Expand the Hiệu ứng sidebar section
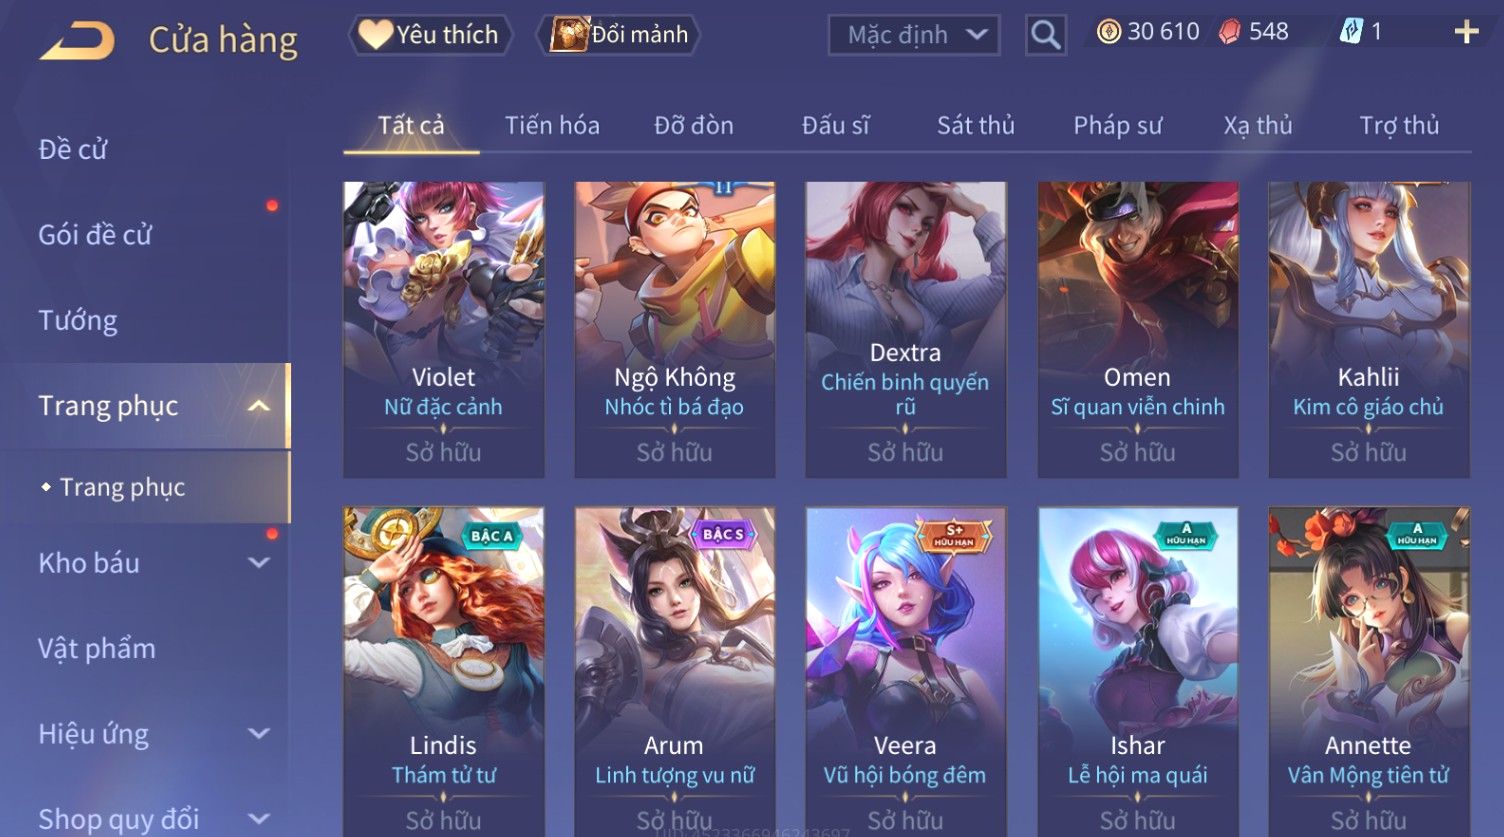 (x=259, y=734)
